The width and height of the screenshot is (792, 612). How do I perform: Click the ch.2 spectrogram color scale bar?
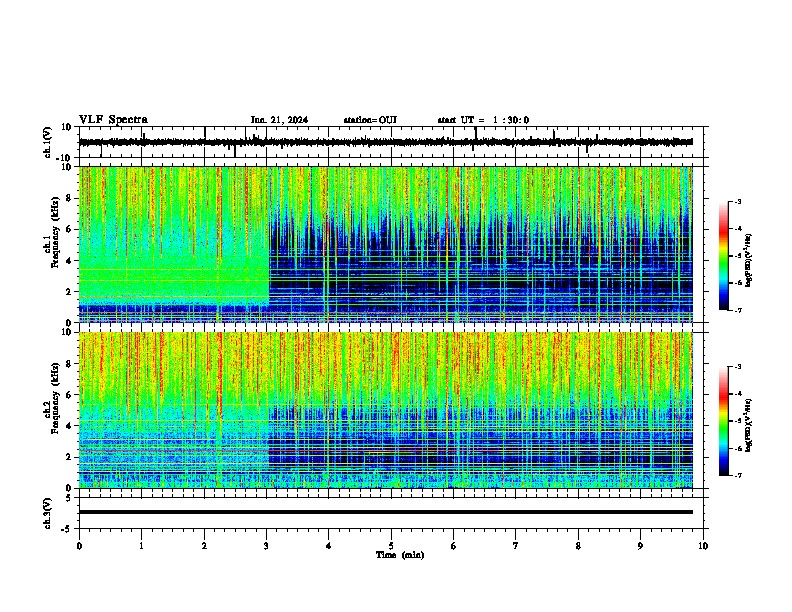(x=724, y=421)
